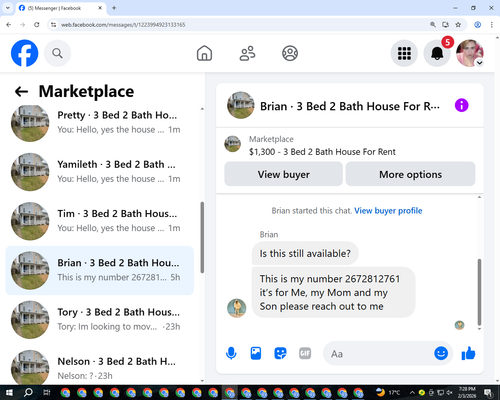The height and width of the screenshot is (400, 500).
Task: Open a new browser tab
Action: (x=114, y=8)
